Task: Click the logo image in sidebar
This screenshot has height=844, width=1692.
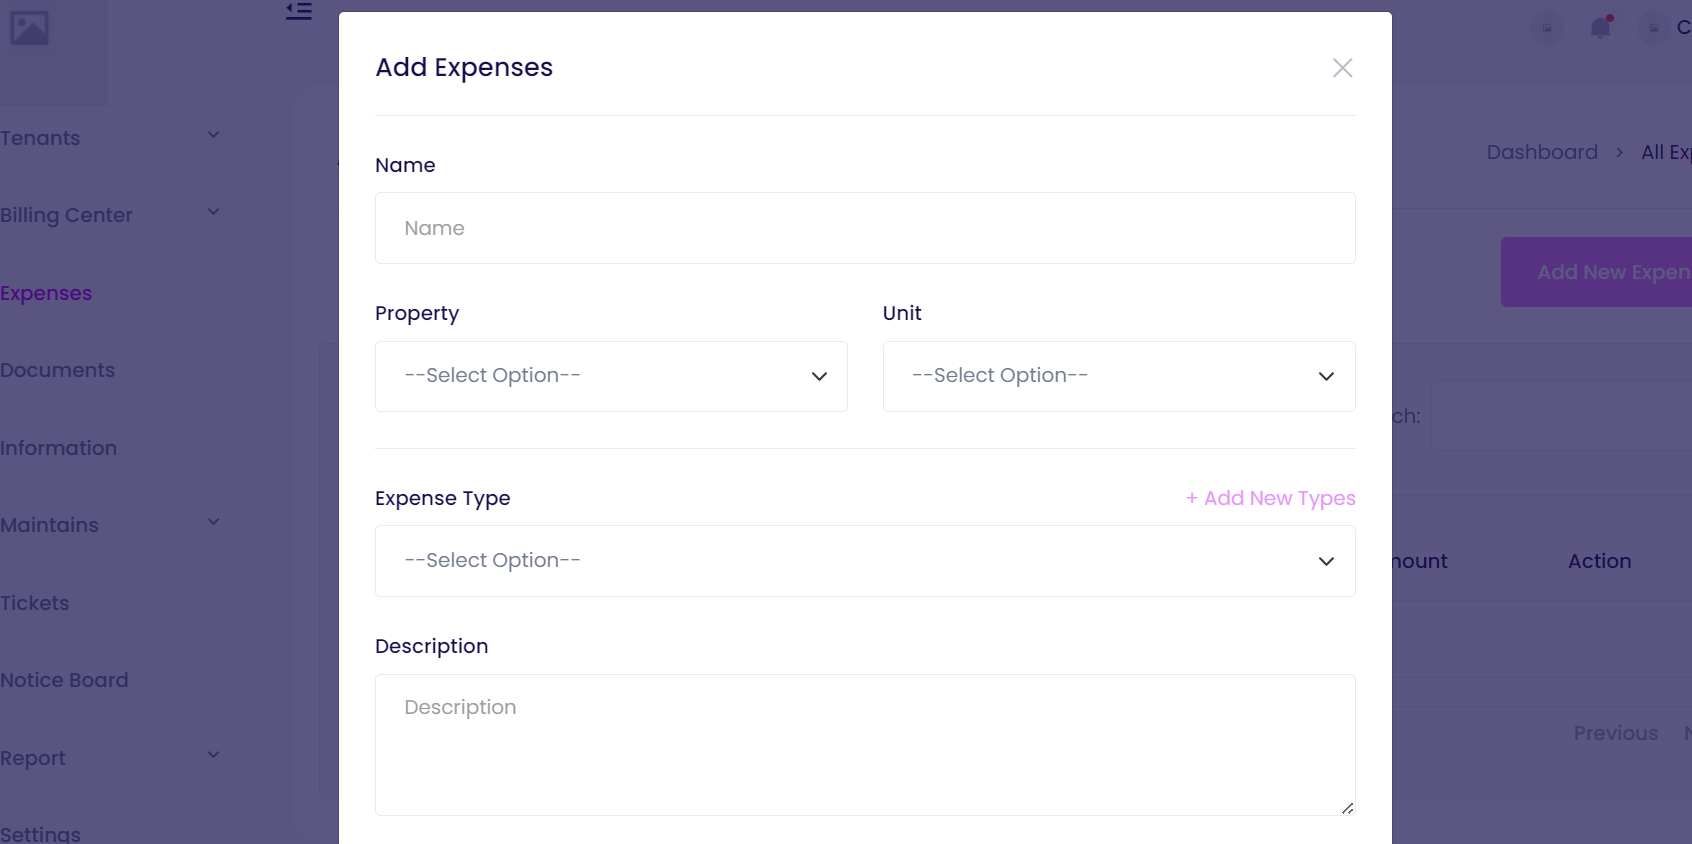Action: 29,27
